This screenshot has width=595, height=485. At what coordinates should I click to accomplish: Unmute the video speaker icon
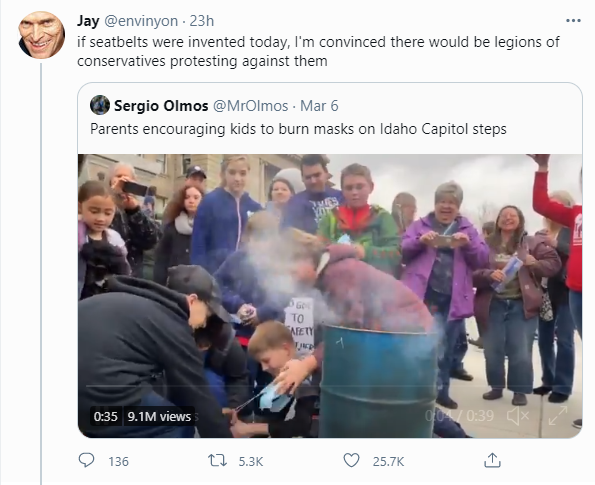(518, 416)
